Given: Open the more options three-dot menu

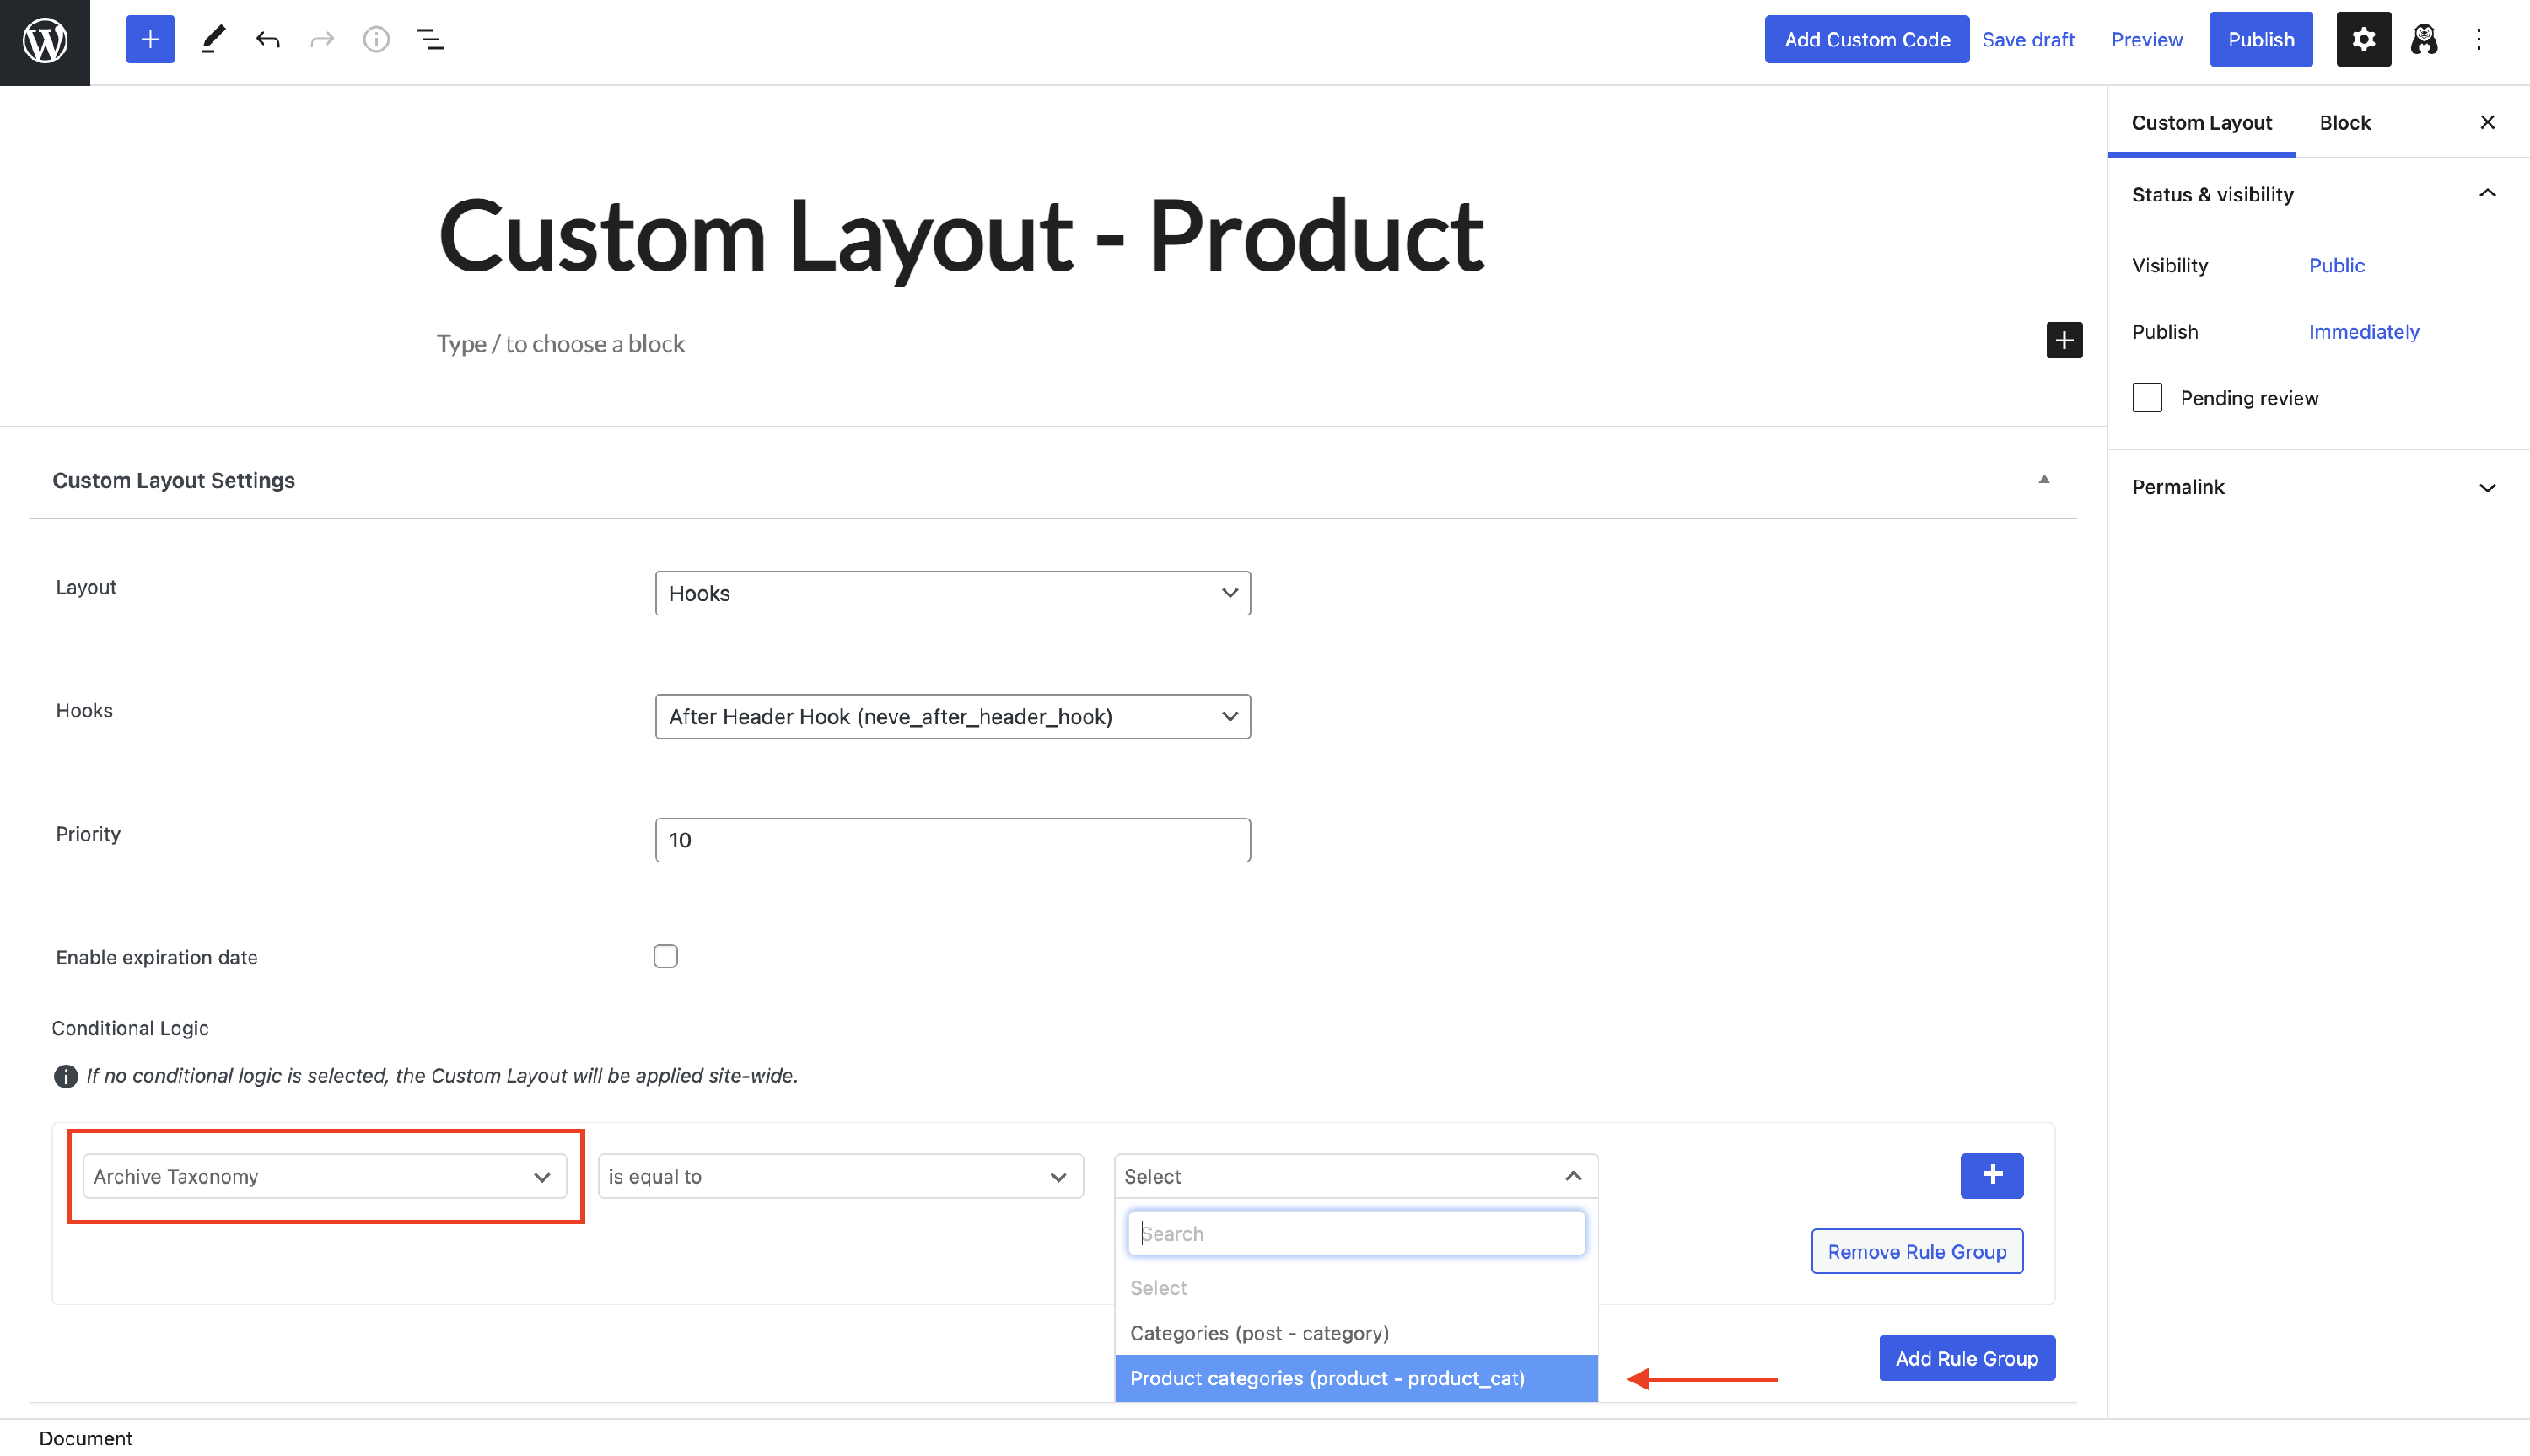Looking at the screenshot, I should coord(2479,39).
